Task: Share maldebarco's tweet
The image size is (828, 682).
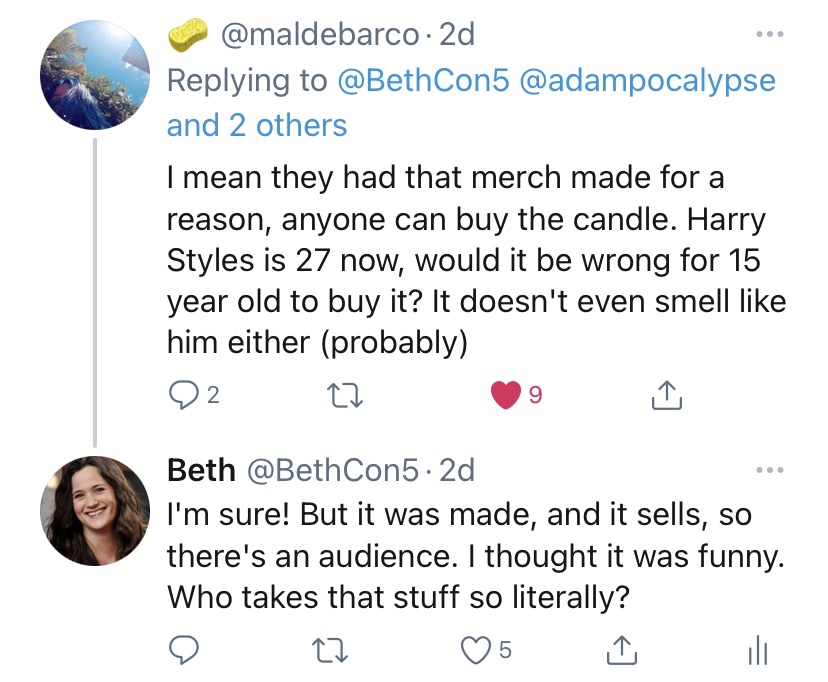Action: 665,397
